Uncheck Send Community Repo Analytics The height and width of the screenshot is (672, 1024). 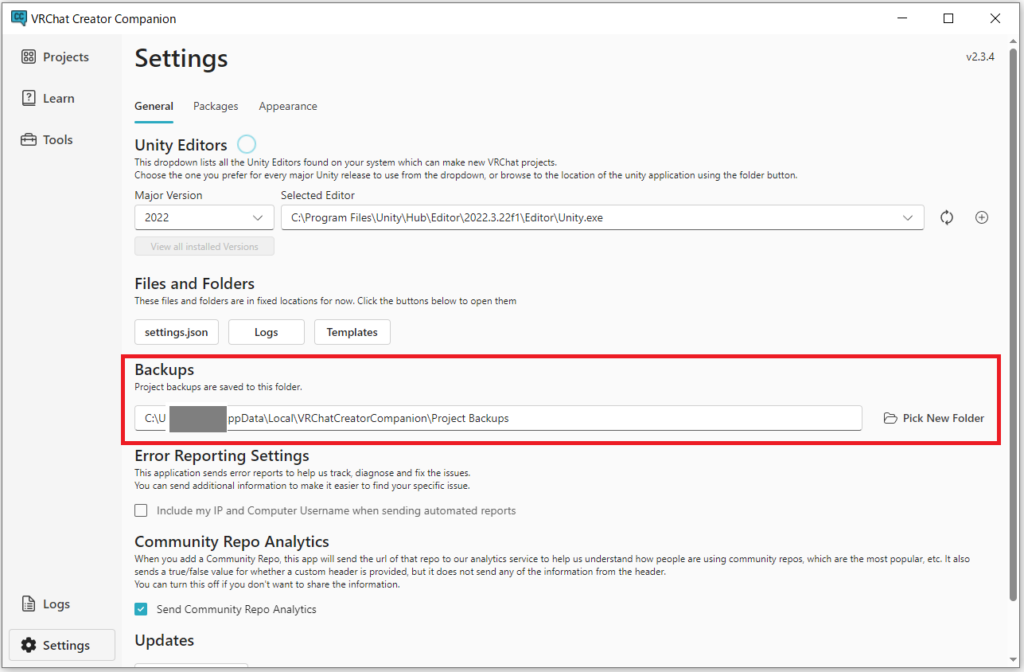point(141,609)
